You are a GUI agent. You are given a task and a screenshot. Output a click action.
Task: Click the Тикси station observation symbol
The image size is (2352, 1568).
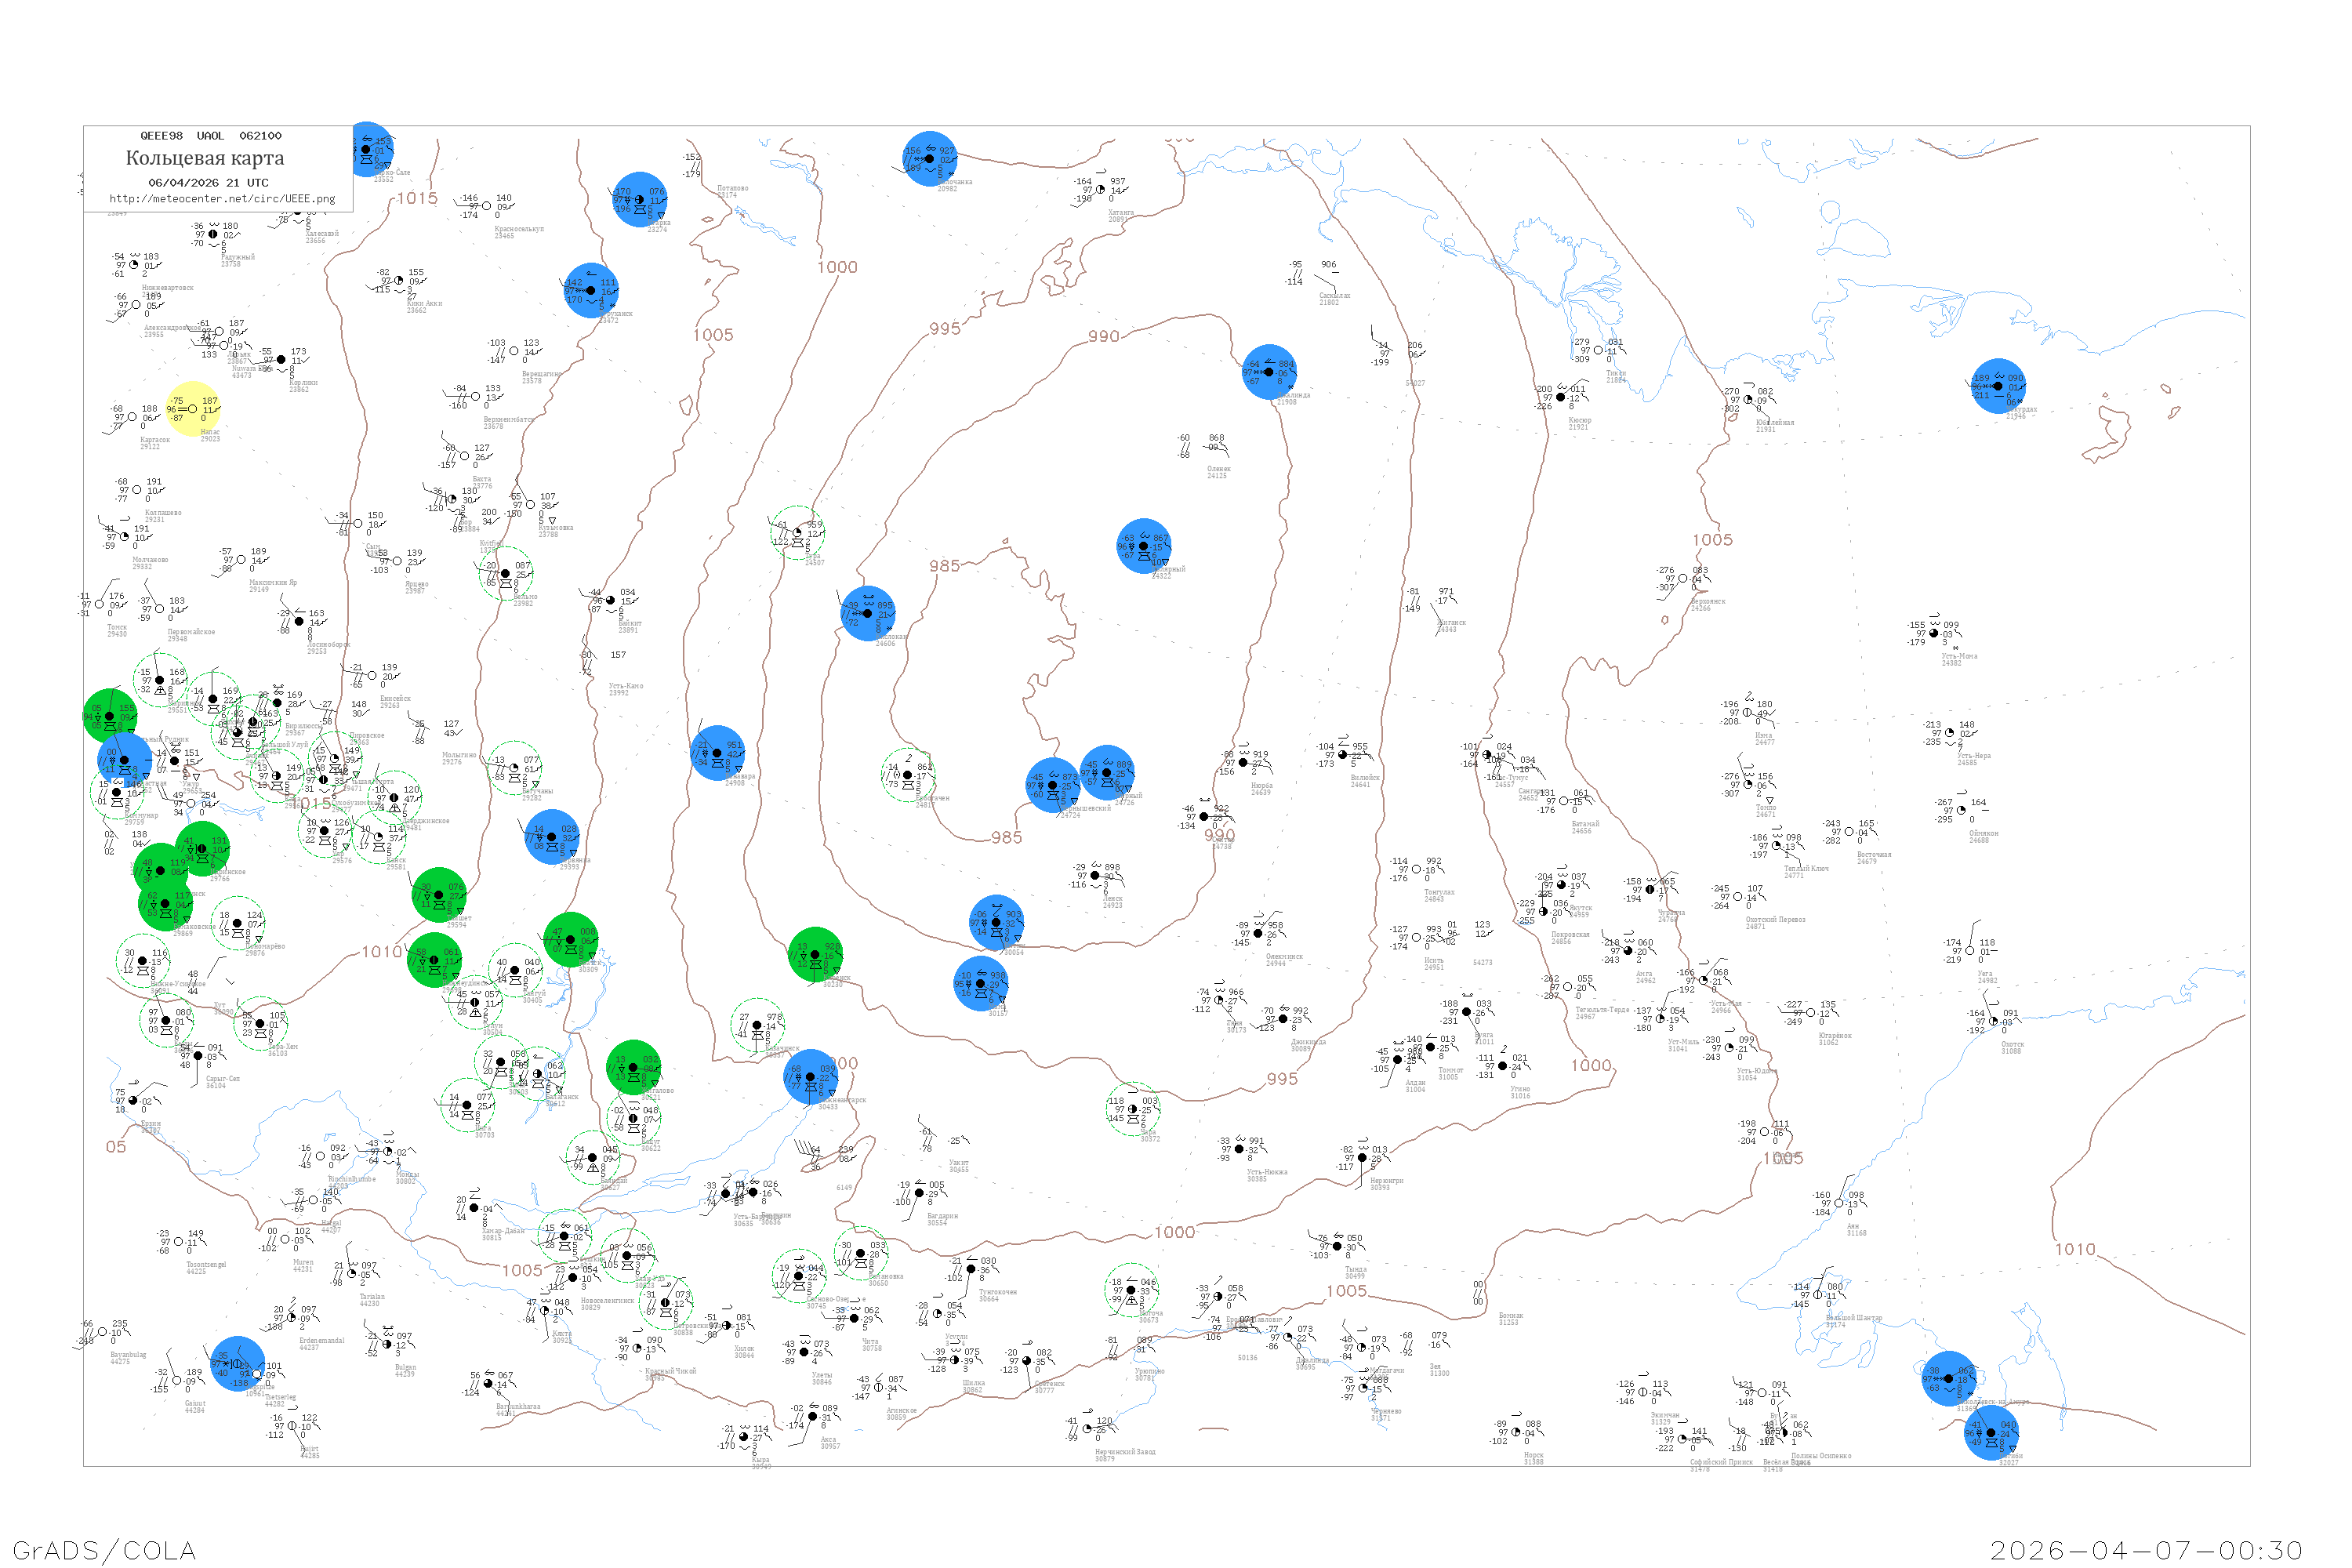tap(1598, 350)
